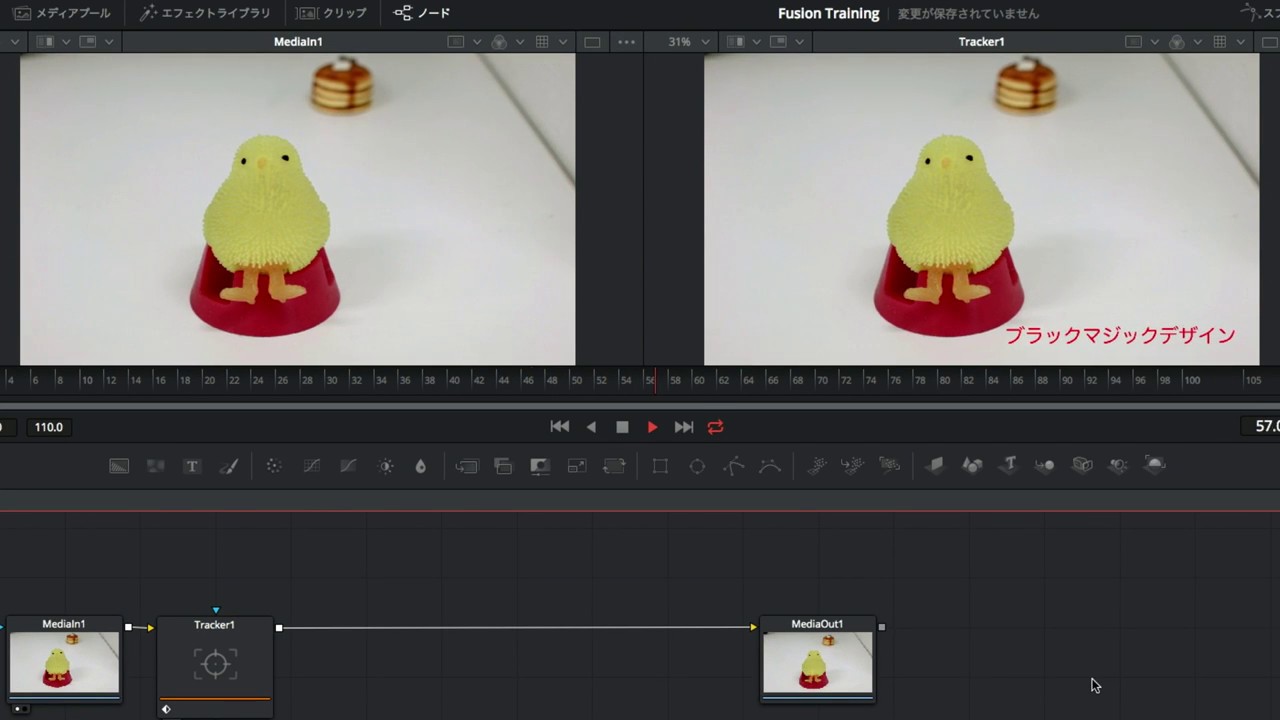Click frame 80 on time ruler
Viewport: 1280px width, 720px height.
coord(944,380)
